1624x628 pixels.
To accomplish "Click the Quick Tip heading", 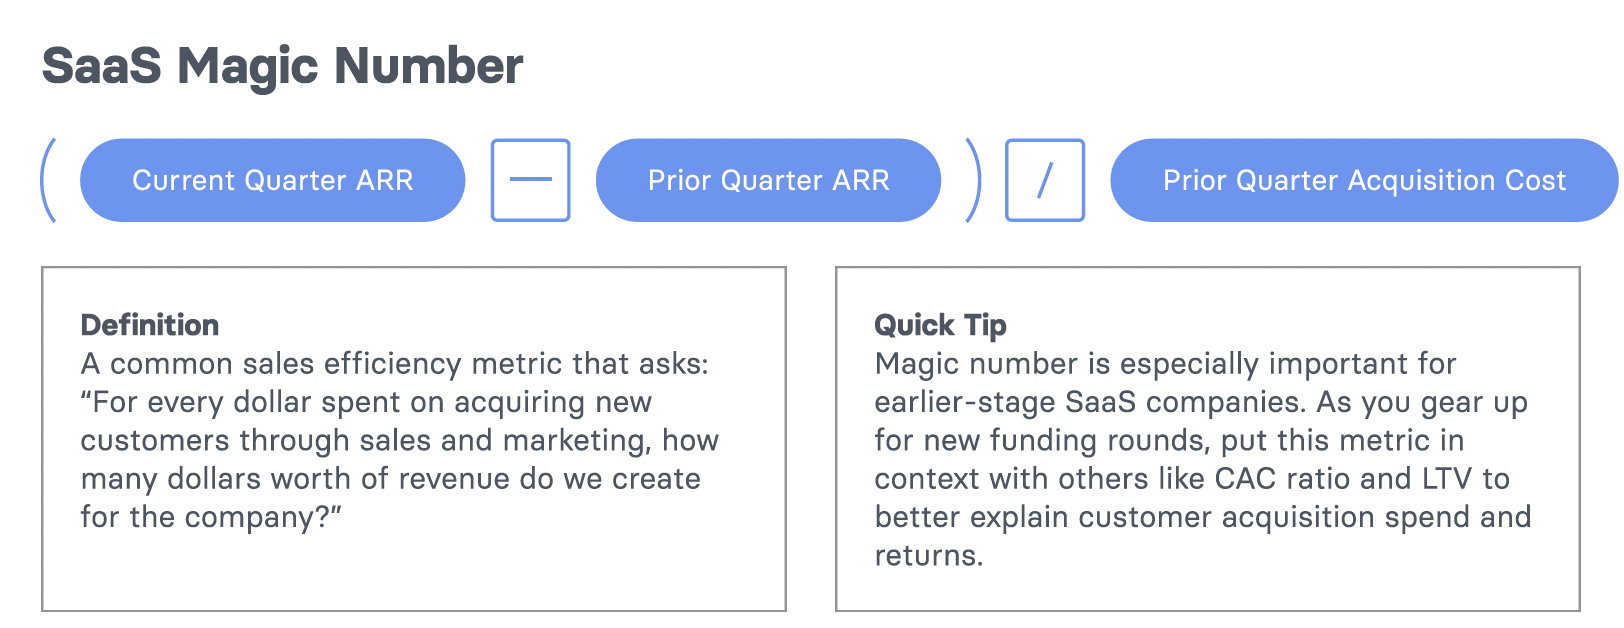I will coord(940,325).
